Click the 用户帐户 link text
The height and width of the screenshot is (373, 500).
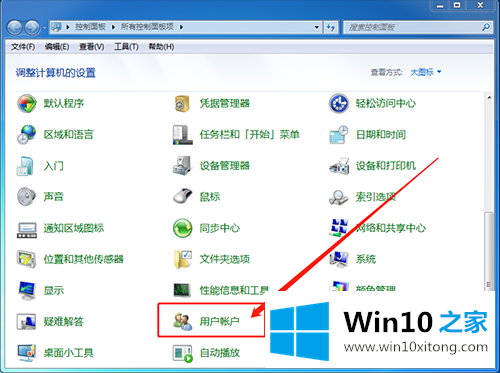coord(219,322)
